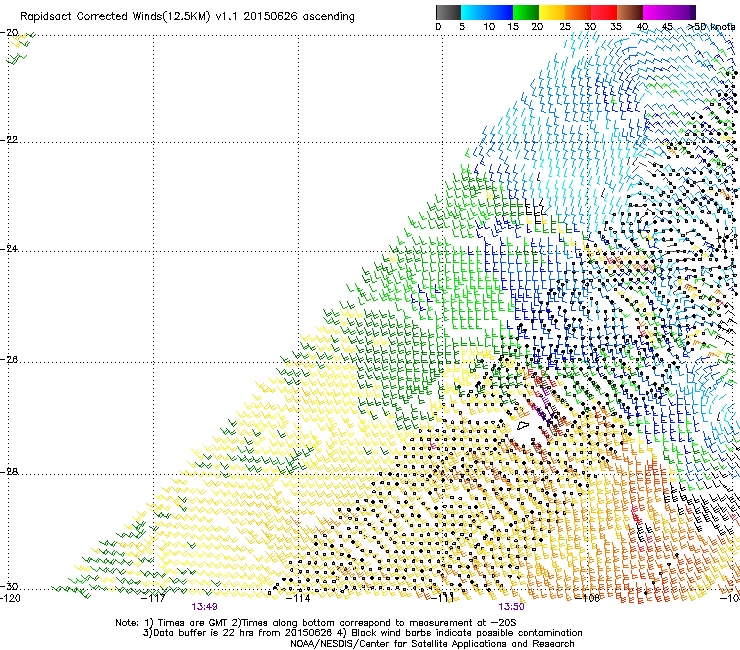
Task: Click the '>50 knots' scale label
Action: pyautogui.click(x=711, y=27)
